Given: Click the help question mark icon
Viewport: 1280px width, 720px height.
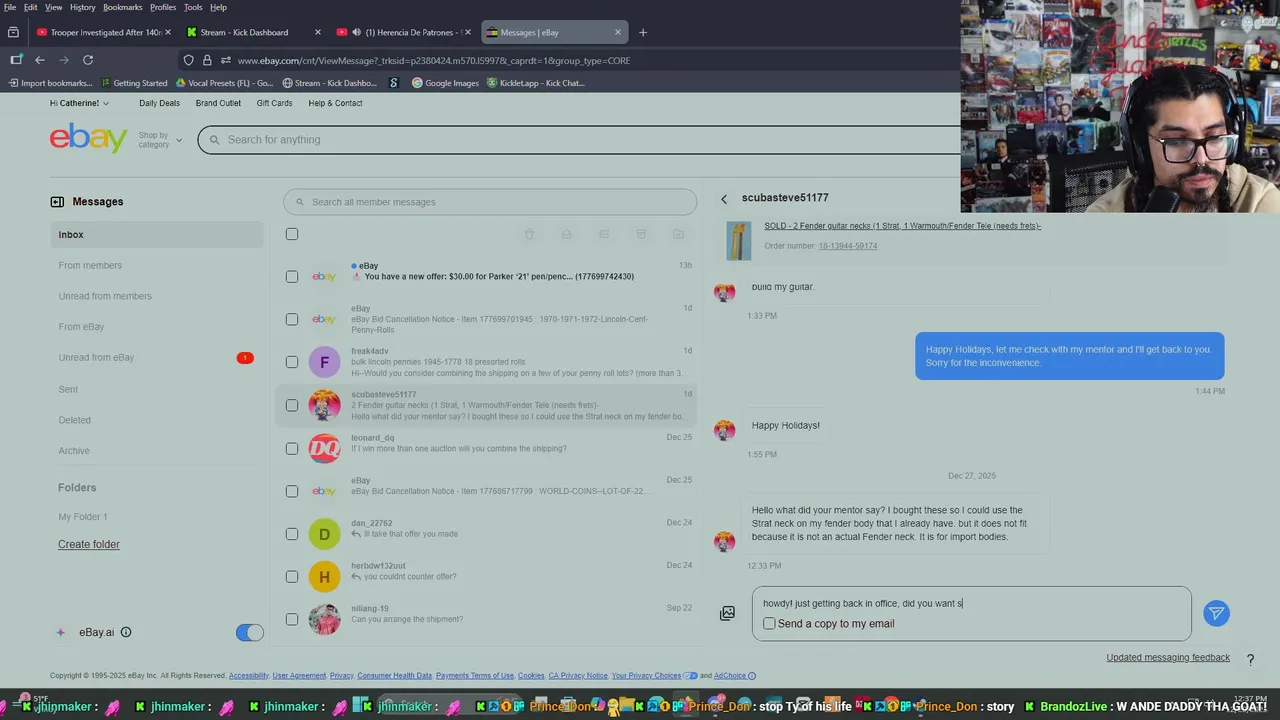Looking at the screenshot, I should click(1250, 659).
